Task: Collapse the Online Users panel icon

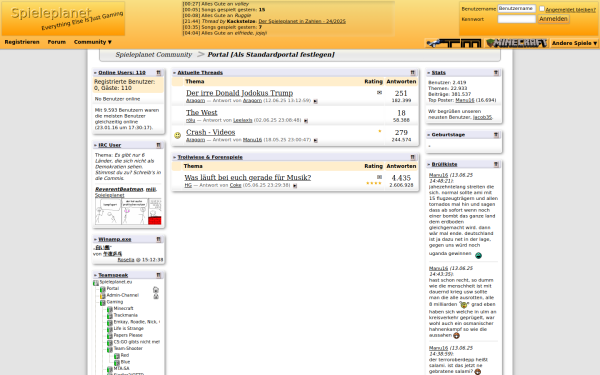Action: pos(158,72)
